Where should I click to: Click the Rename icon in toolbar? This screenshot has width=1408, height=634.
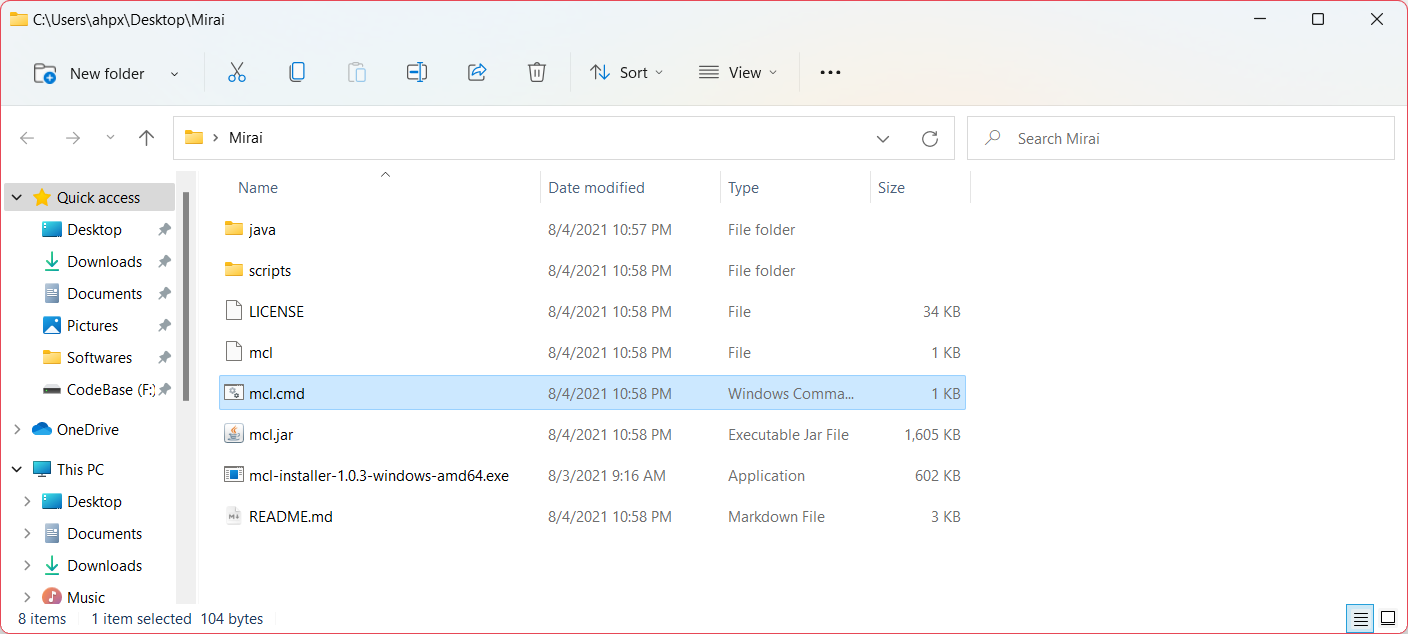click(x=417, y=72)
